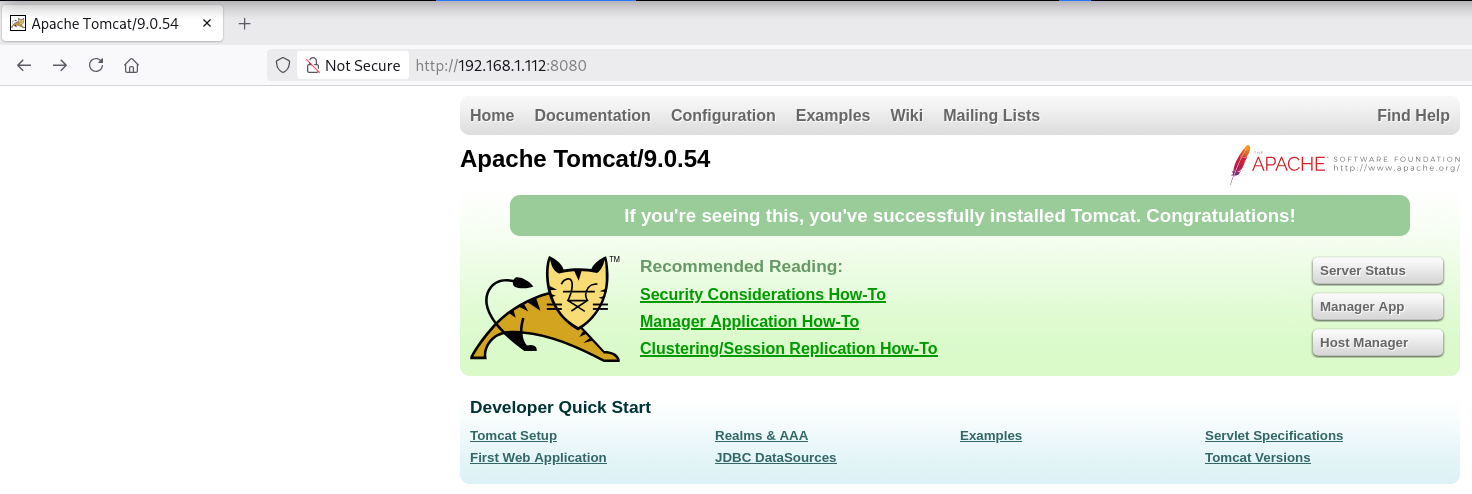The height and width of the screenshot is (494, 1472).
Task: Open a new tab with plus icon
Action: point(244,23)
